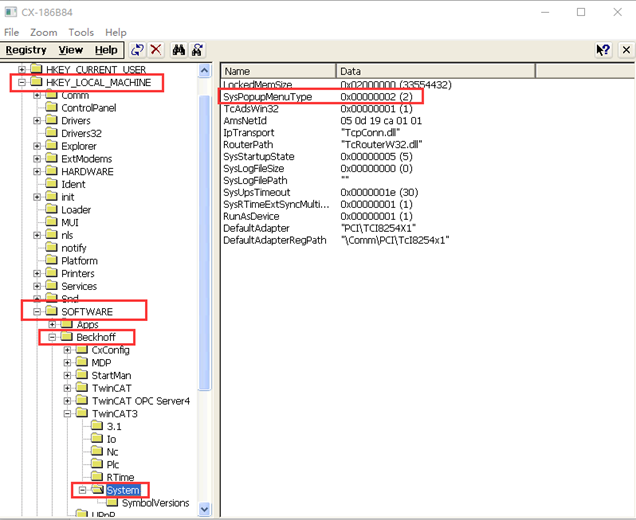The image size is (636, 520).
Task: Click the tree vertical scrollbar thumb
Action: click(x=204, y=242)
